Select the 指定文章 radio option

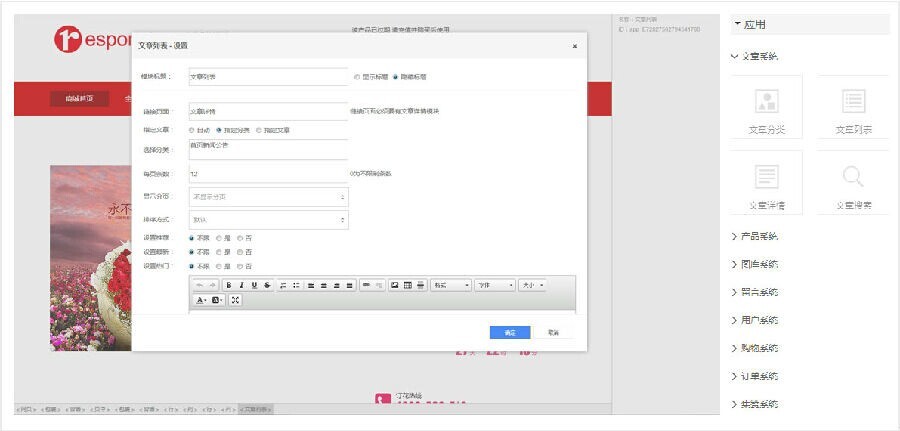[260, 130]
